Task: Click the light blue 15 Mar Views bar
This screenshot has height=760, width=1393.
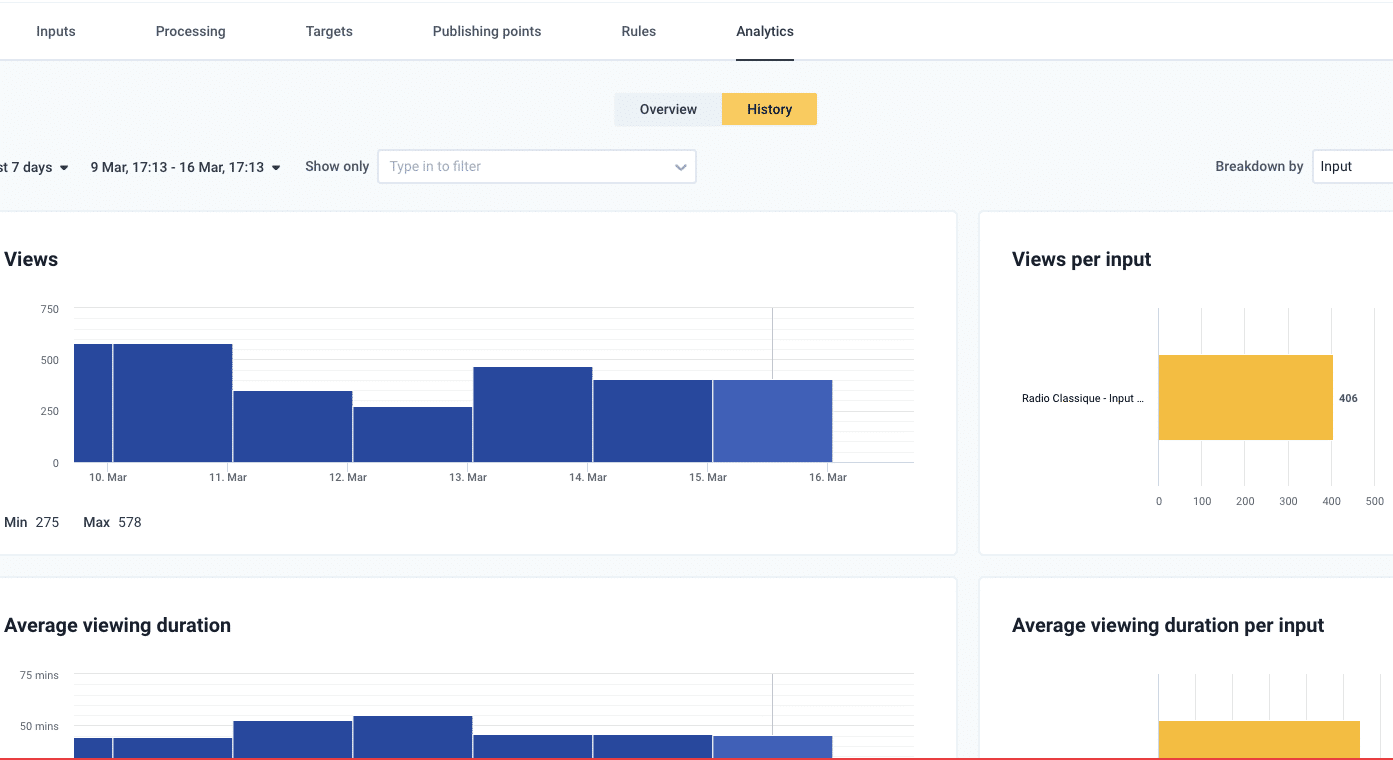Action: click(772, 421)
